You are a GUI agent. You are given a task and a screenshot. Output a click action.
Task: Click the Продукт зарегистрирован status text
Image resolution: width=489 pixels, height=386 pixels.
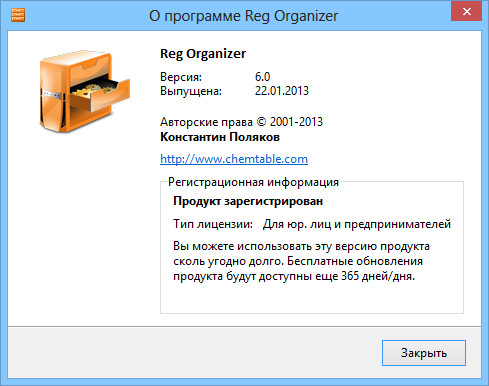coord(248,201)
